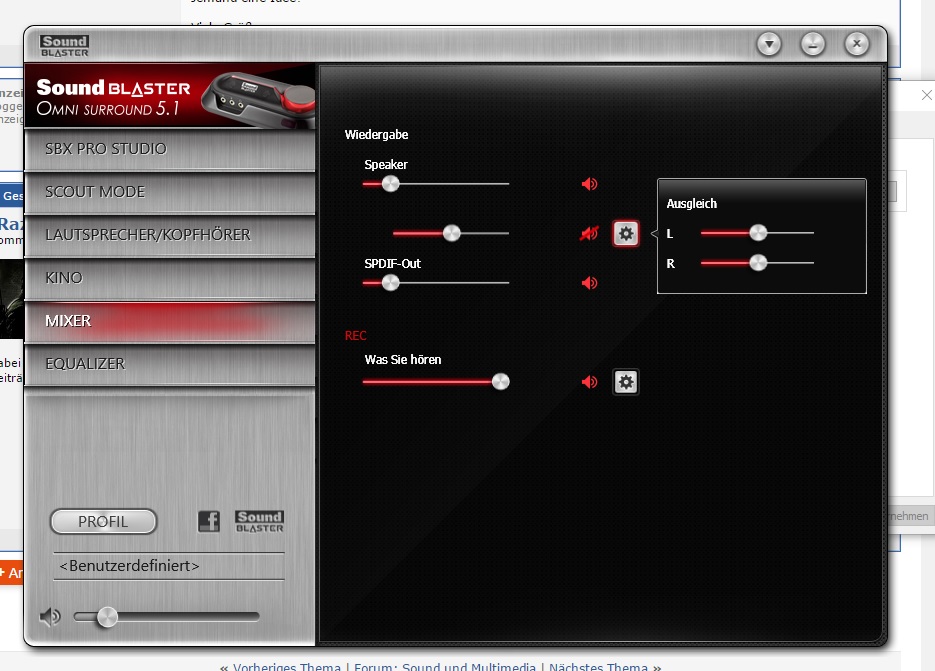Click the SPDIF-Out volume slider knob
Image resolution: width=935 pixels, height=671 pixels.
391,283
